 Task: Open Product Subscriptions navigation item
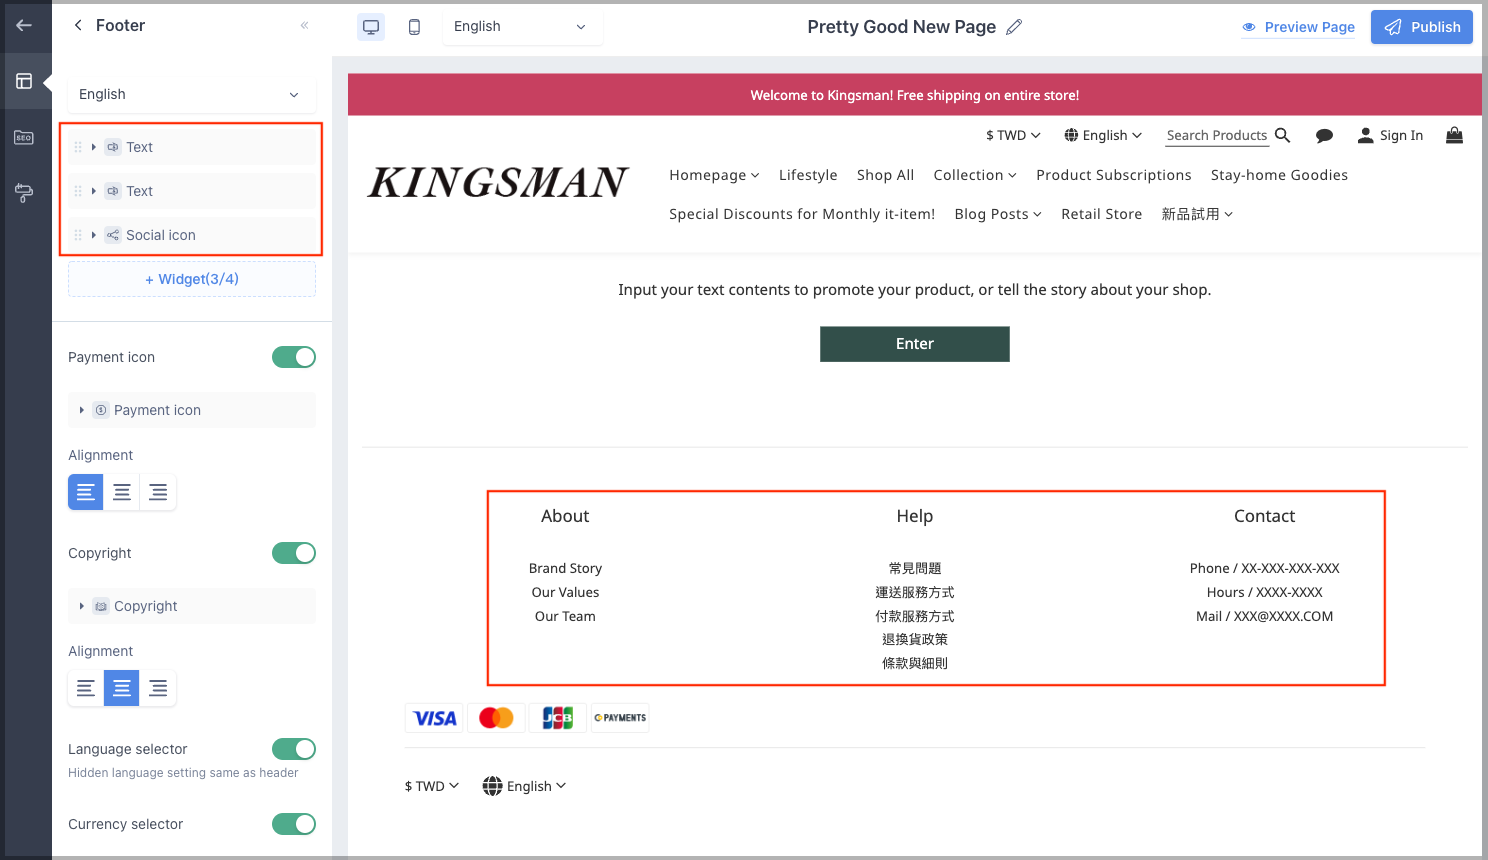[x=1114, y=175]
